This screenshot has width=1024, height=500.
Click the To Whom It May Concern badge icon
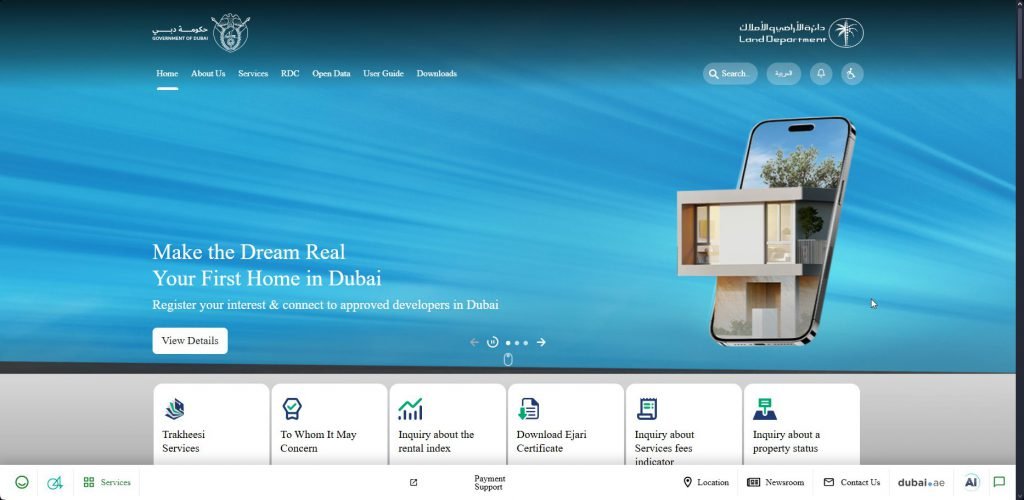point(292,409)
